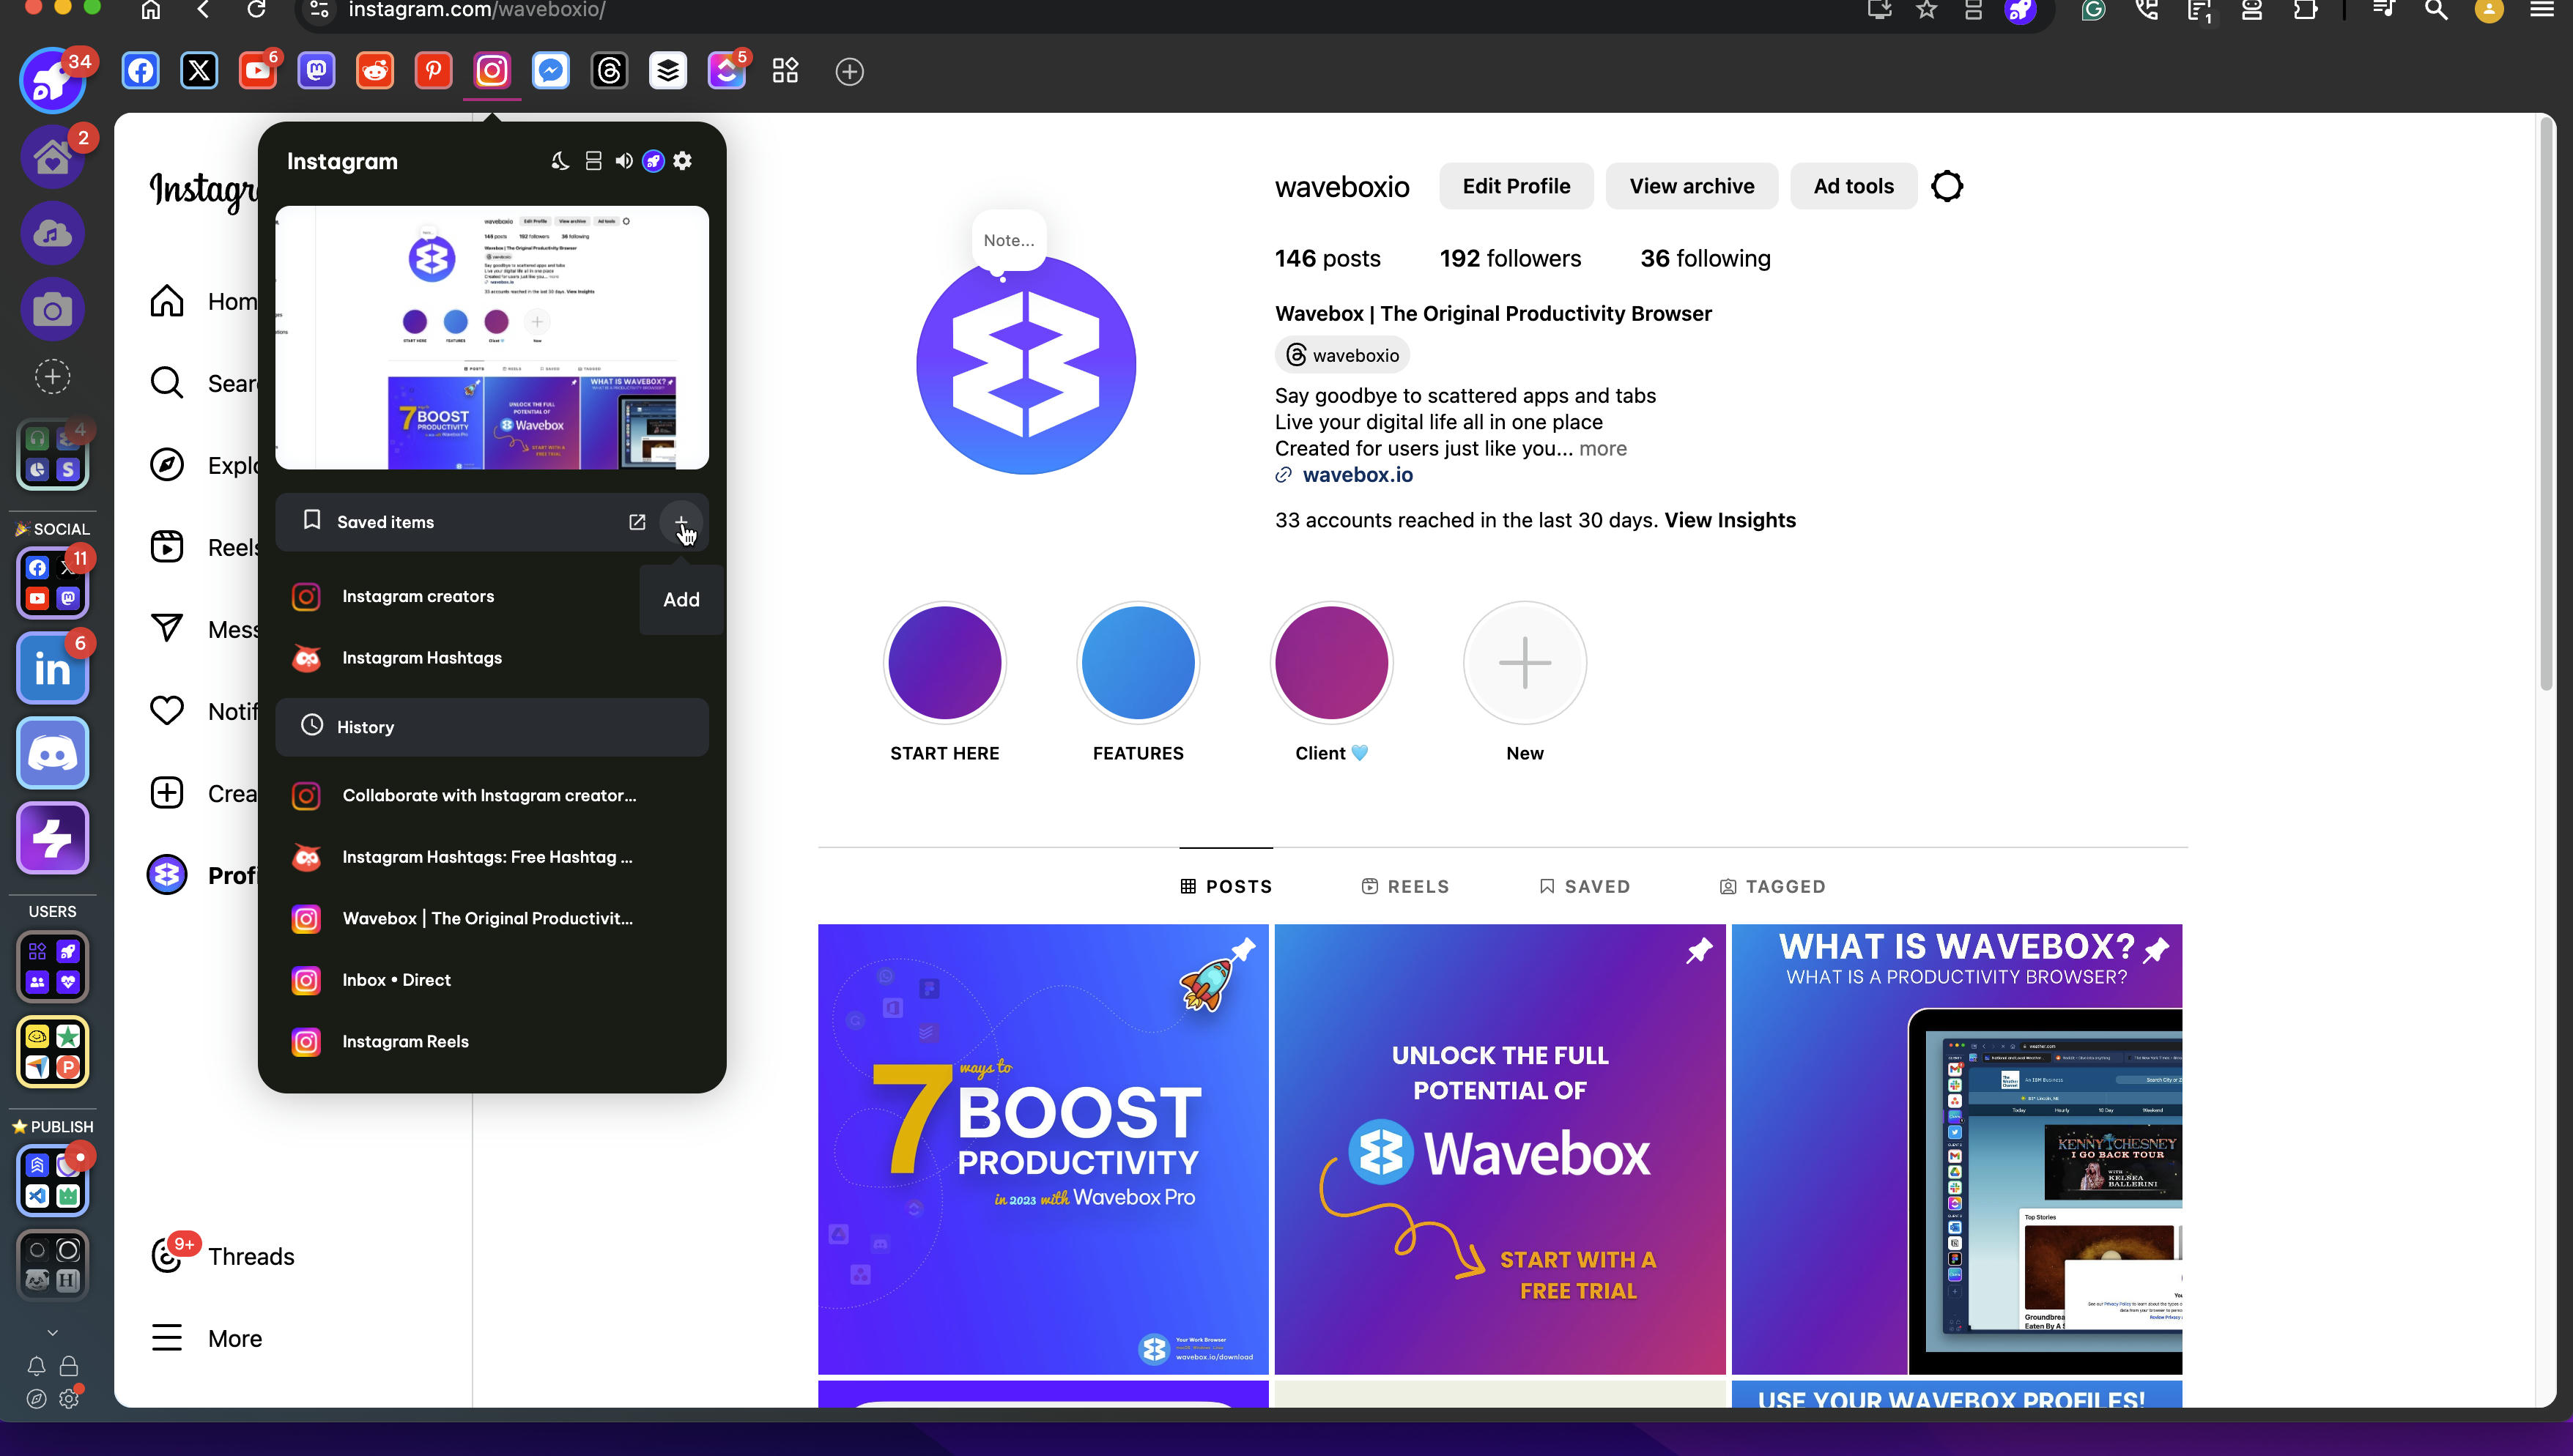2573x1456 pixels.
Task: Mute Instagram with the speaker icon
Action: (624, 161)
